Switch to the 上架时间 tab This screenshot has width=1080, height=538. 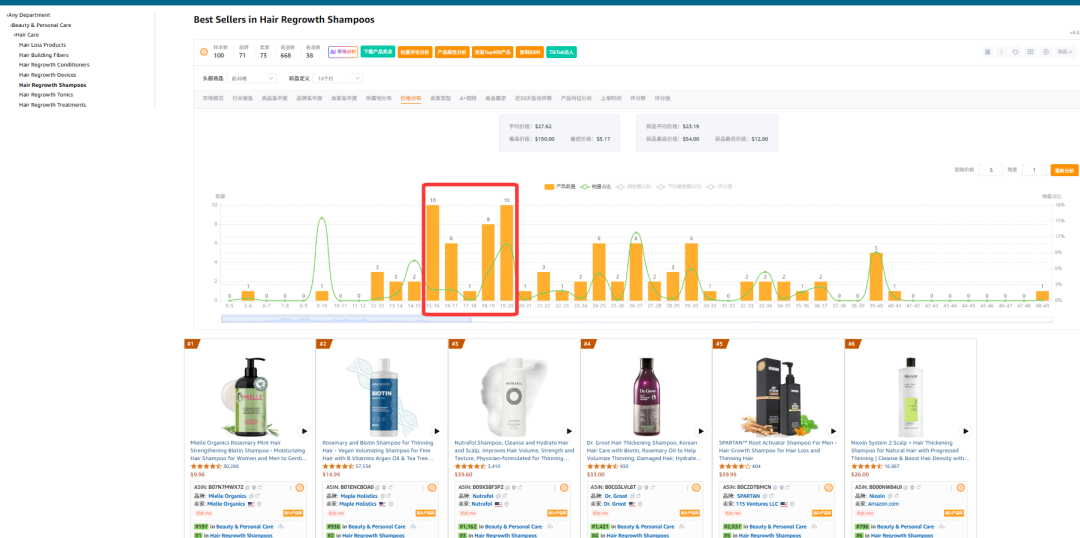point(611,99)
